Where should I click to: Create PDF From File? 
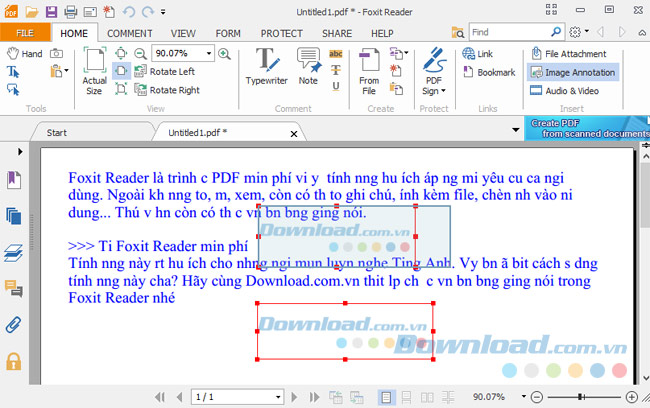pos(369,71)
